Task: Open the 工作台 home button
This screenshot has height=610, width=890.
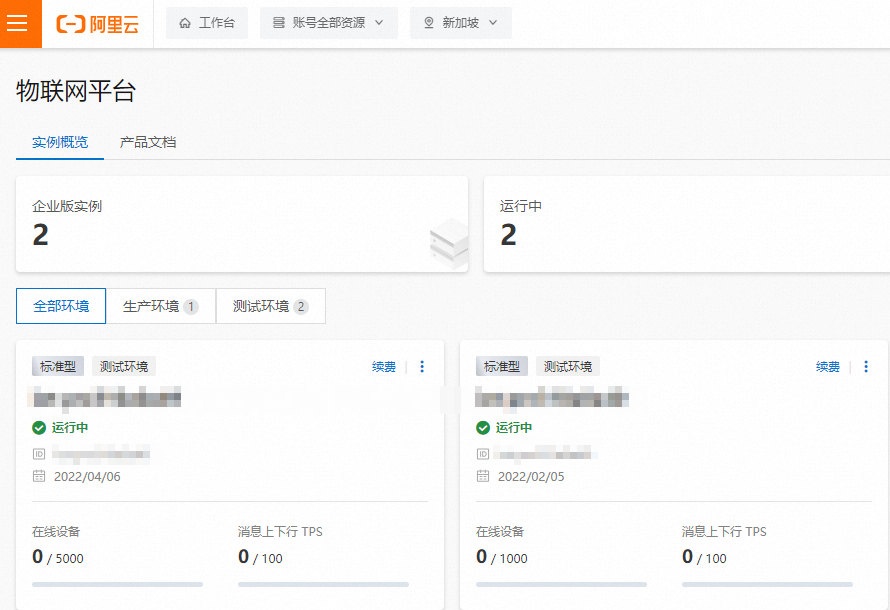Action: (x=207, y=23)
